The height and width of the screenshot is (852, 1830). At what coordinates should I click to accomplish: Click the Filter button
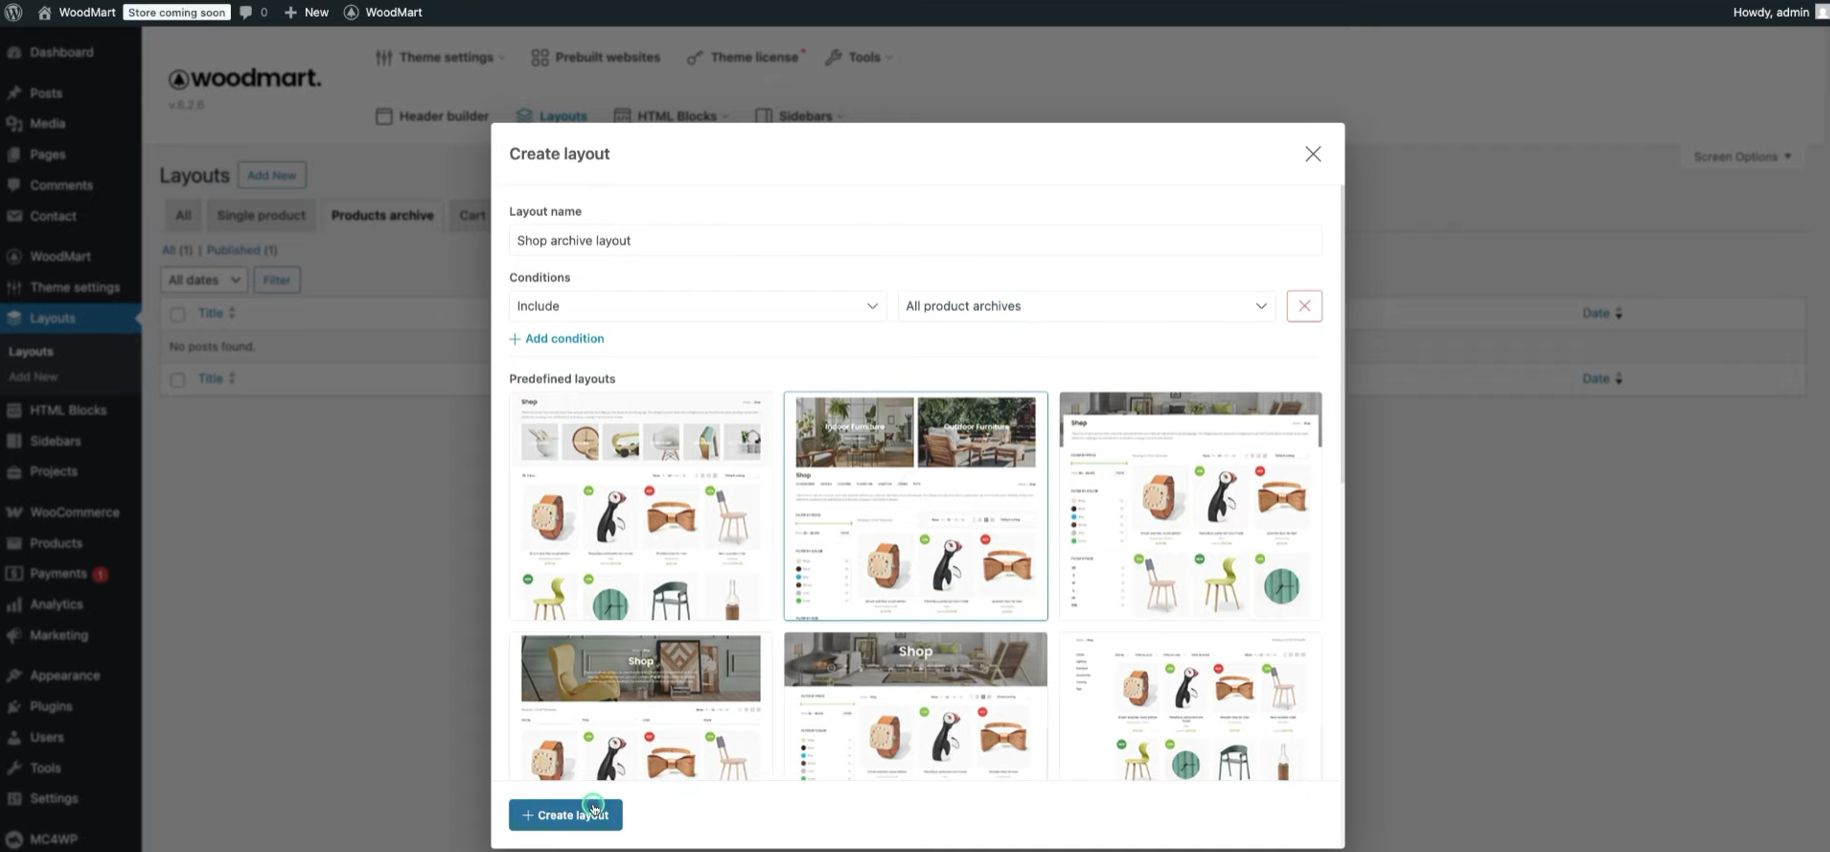[277, 280]
